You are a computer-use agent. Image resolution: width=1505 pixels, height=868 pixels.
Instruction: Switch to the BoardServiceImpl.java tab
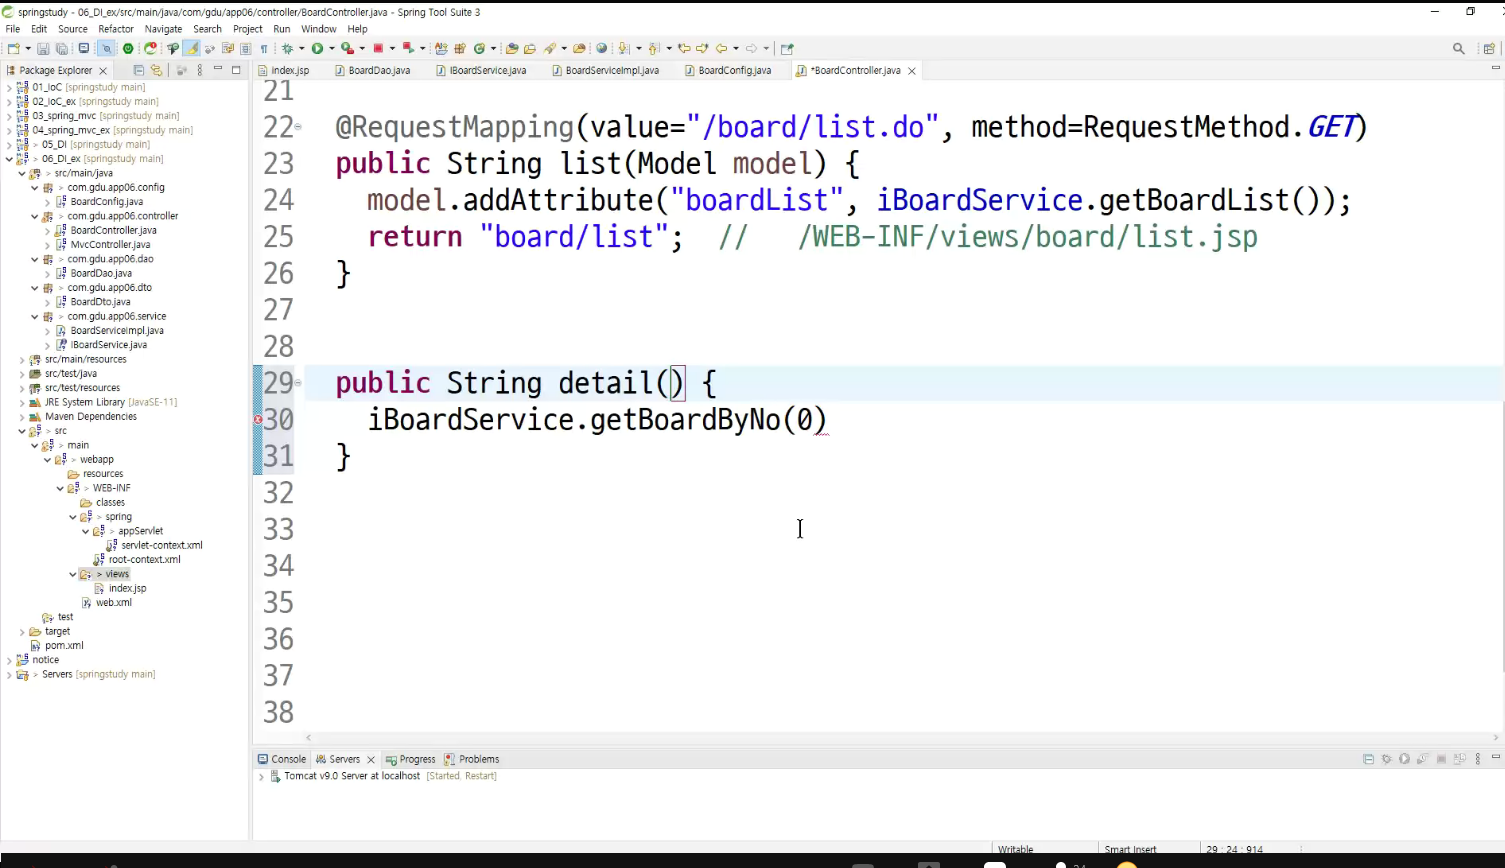point(604,70)
